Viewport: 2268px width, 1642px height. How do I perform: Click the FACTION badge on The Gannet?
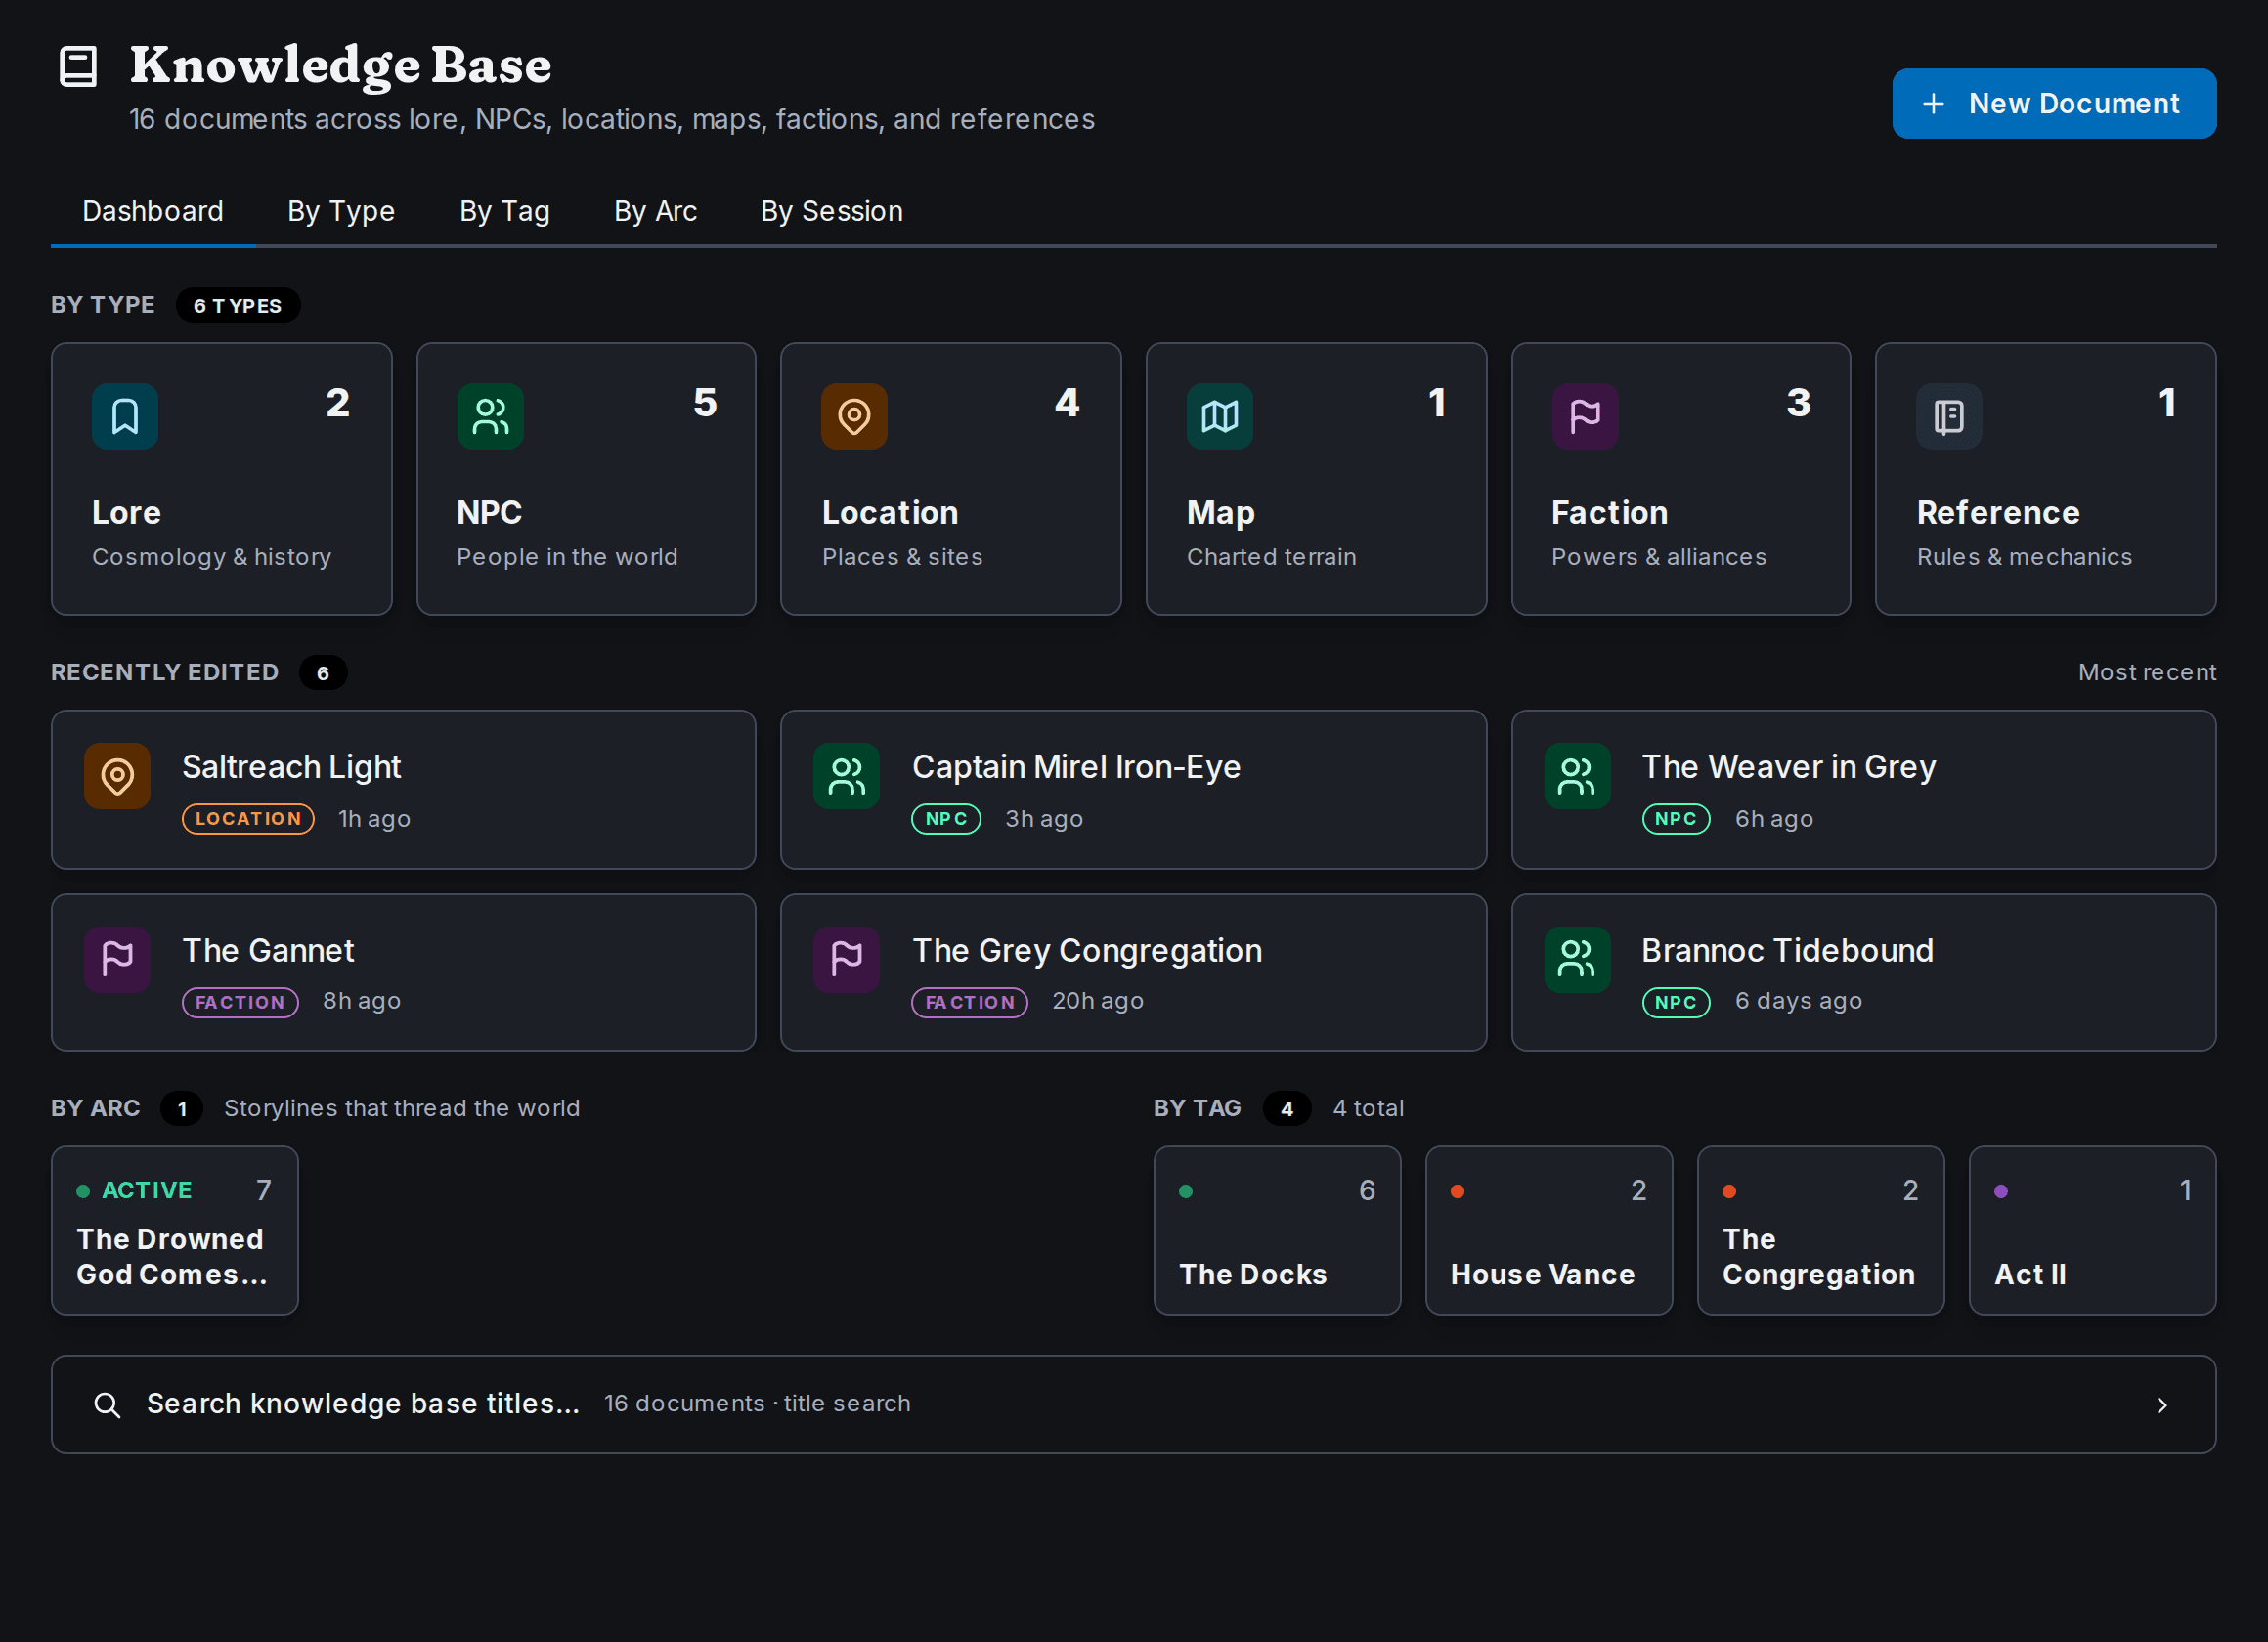(x=240, y=1002)
